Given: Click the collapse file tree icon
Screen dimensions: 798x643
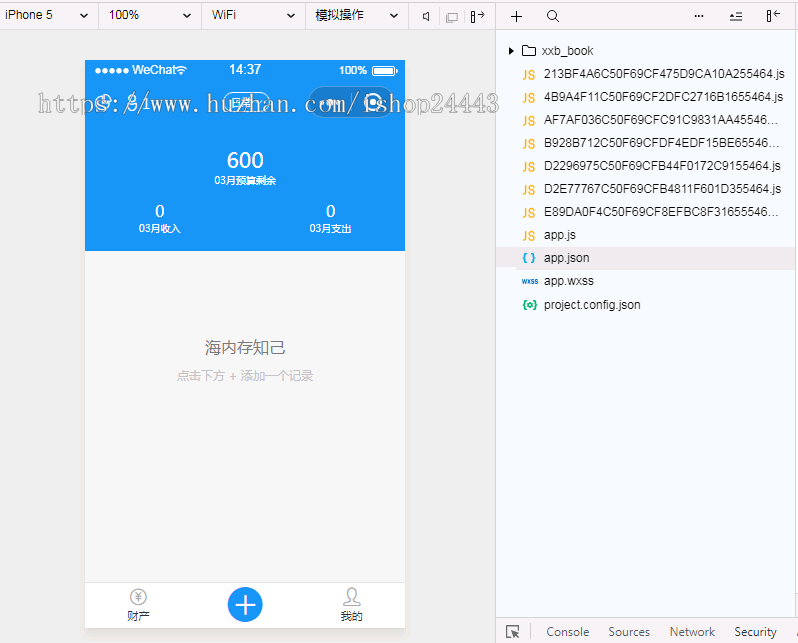Looking at the screenshot, I should 736,16.
